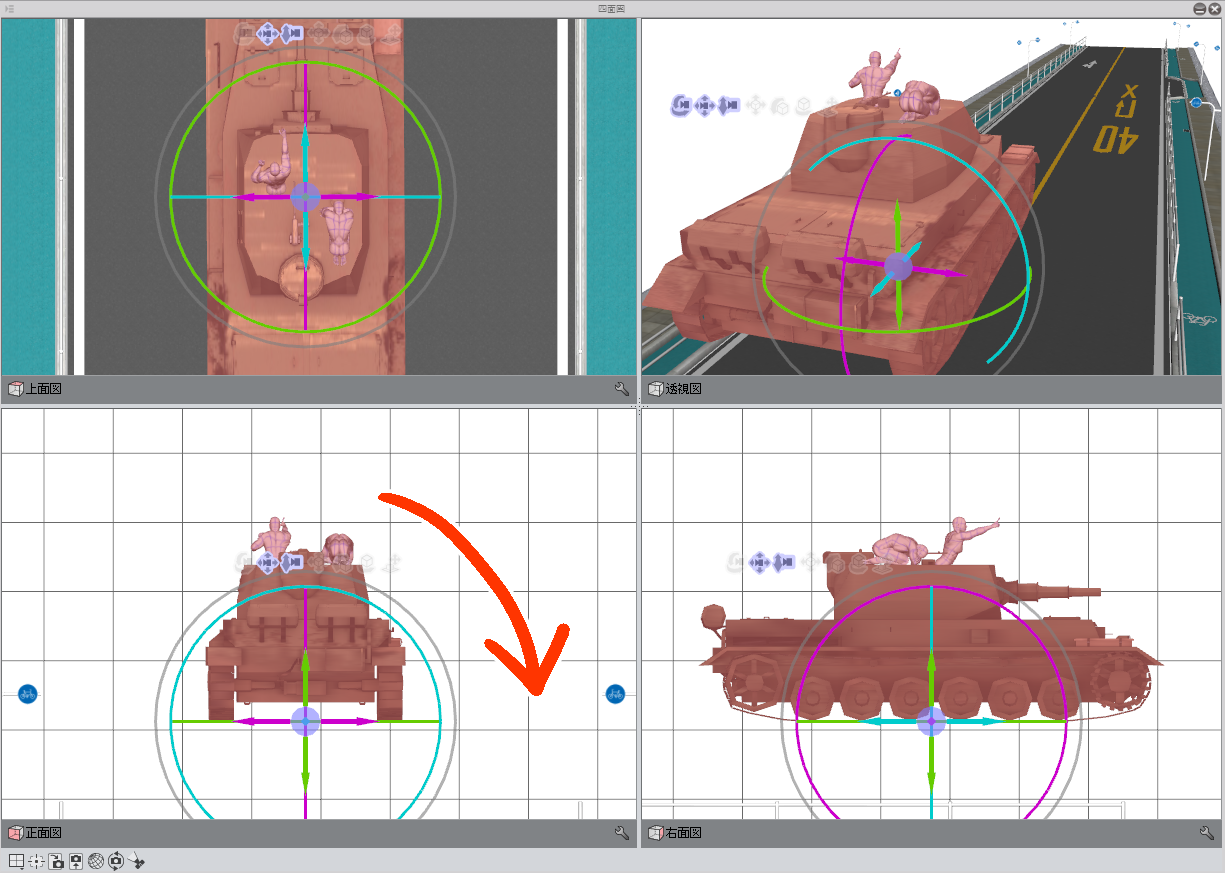Click the camera rotate icon in perspective view
Viewport: 1225px width, 873px height.
click(x=682, y=104)
